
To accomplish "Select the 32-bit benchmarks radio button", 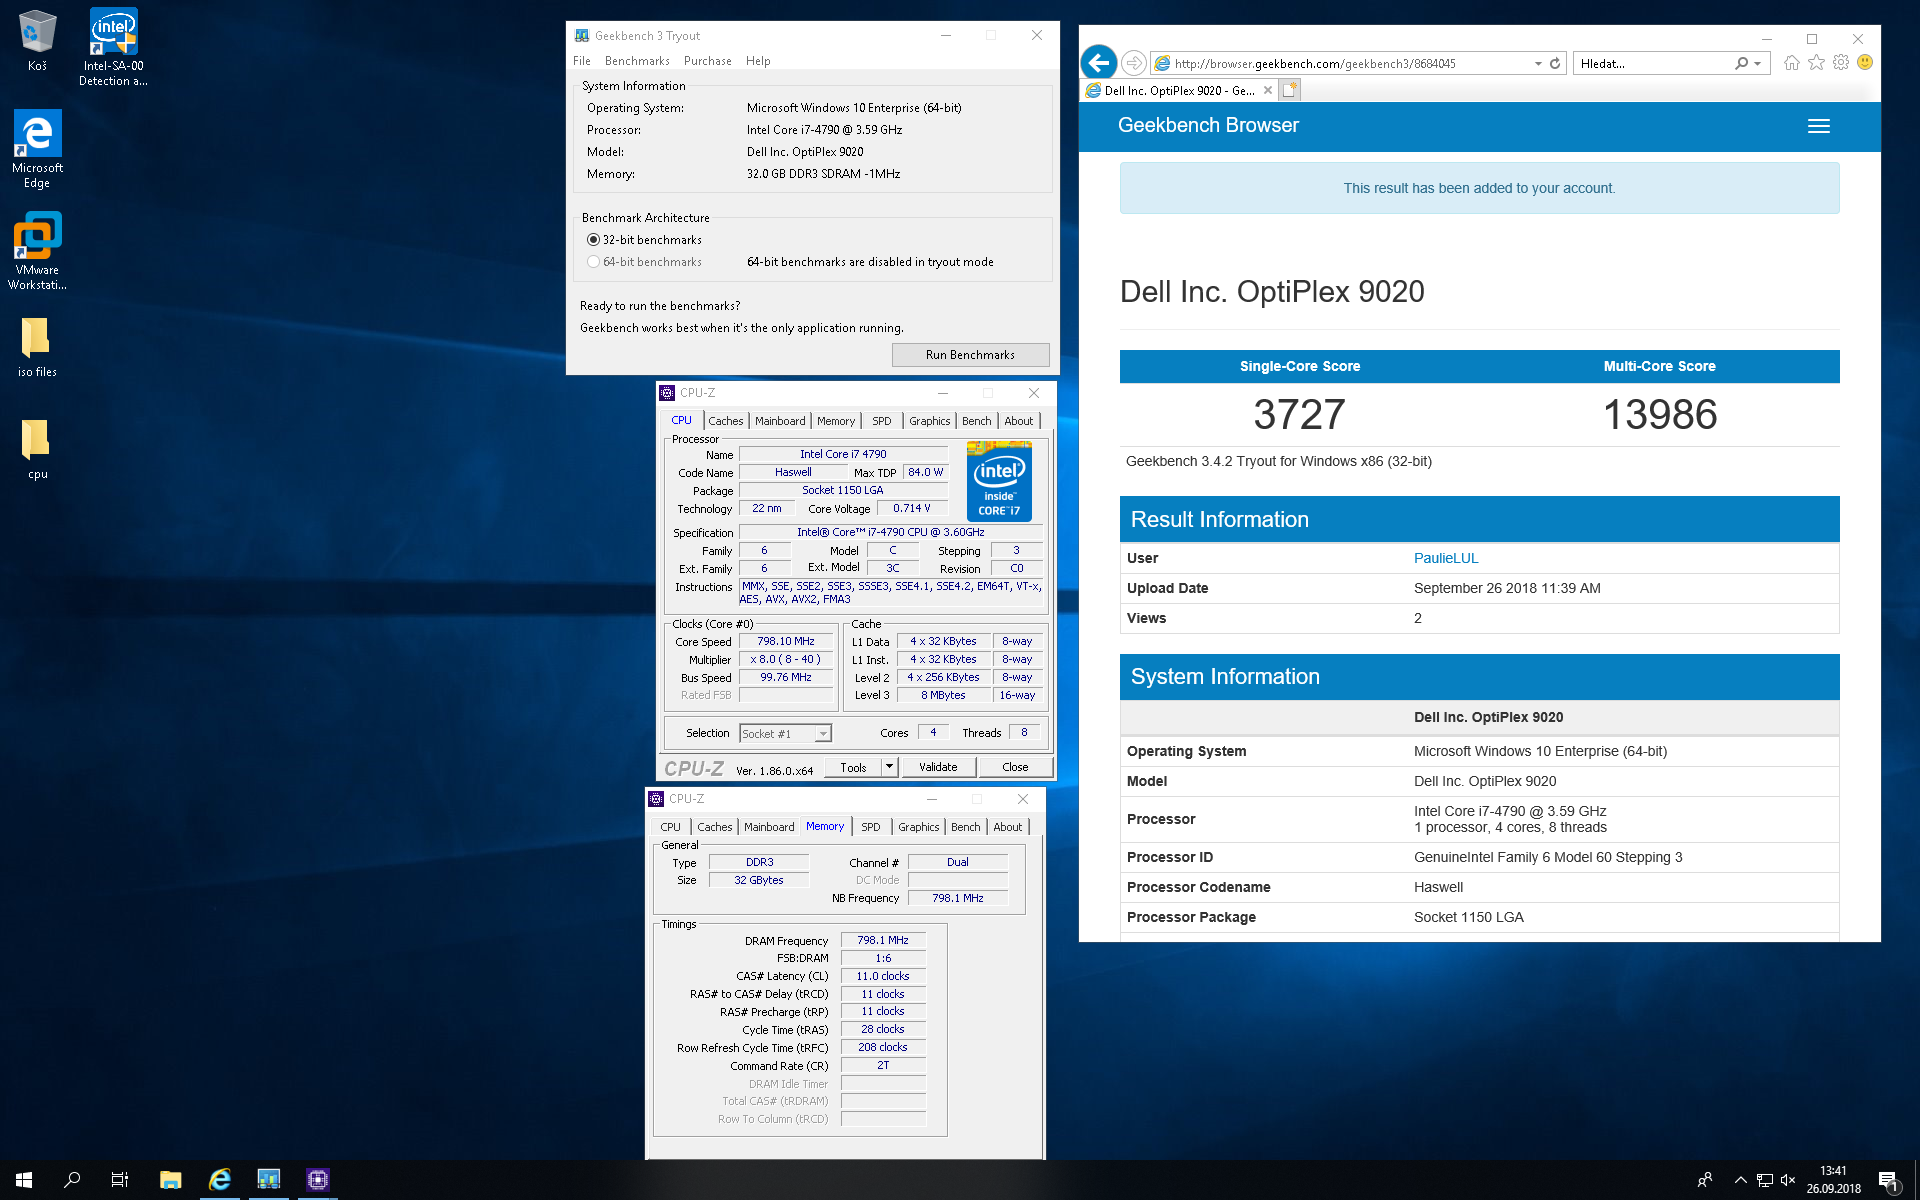I will pos(593,240).
